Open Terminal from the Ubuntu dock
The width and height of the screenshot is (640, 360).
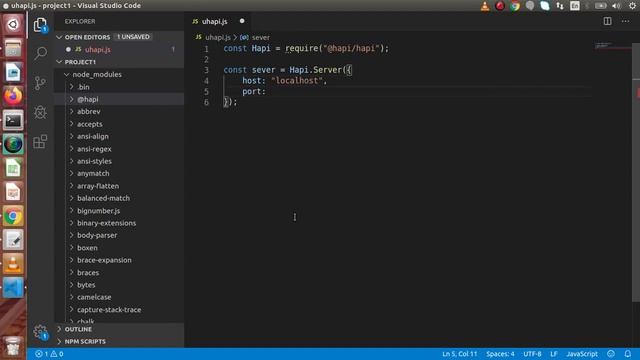[x=13, y=120]
